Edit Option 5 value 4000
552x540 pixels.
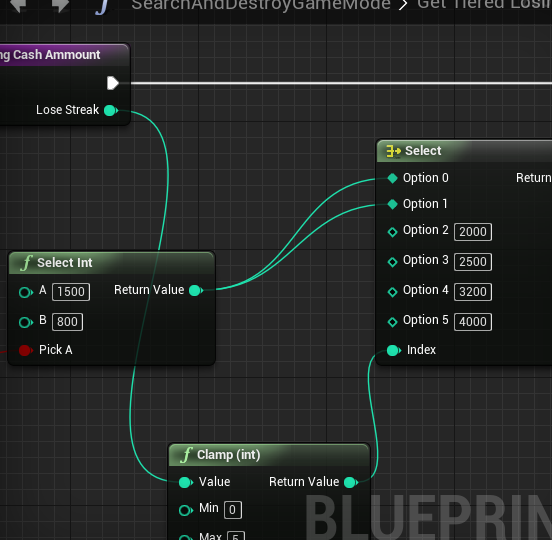(473, 321)
